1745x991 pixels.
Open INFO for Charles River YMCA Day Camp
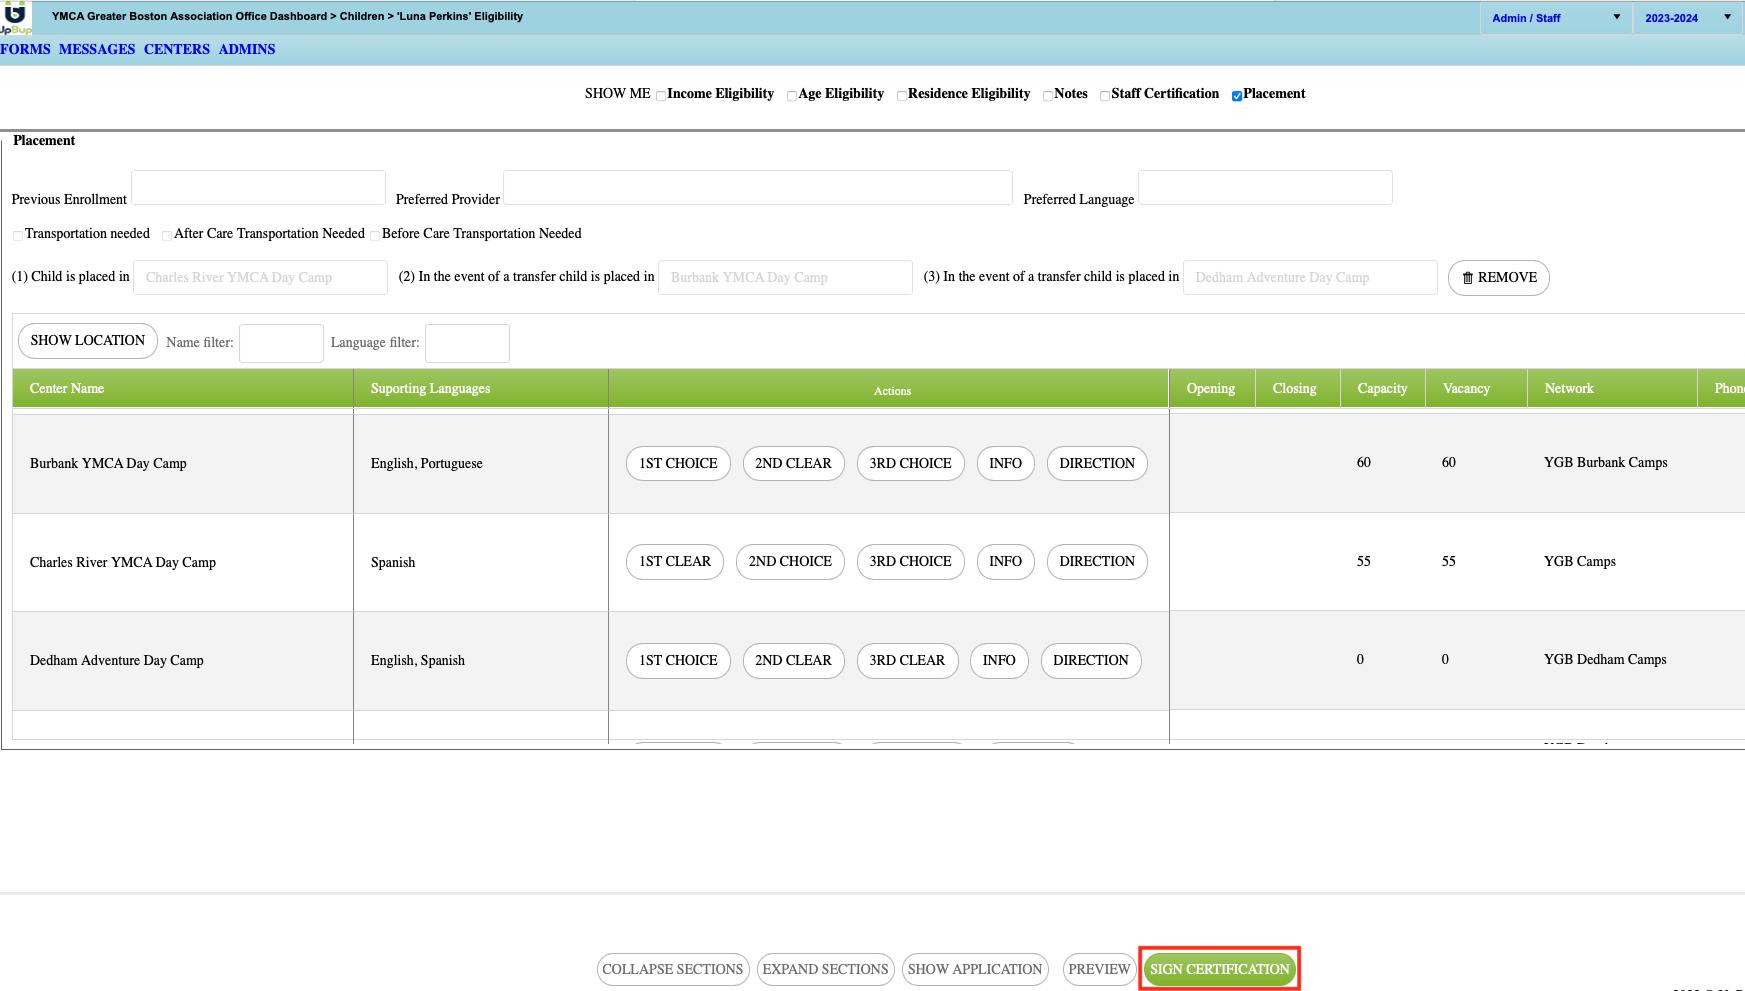1005,562
